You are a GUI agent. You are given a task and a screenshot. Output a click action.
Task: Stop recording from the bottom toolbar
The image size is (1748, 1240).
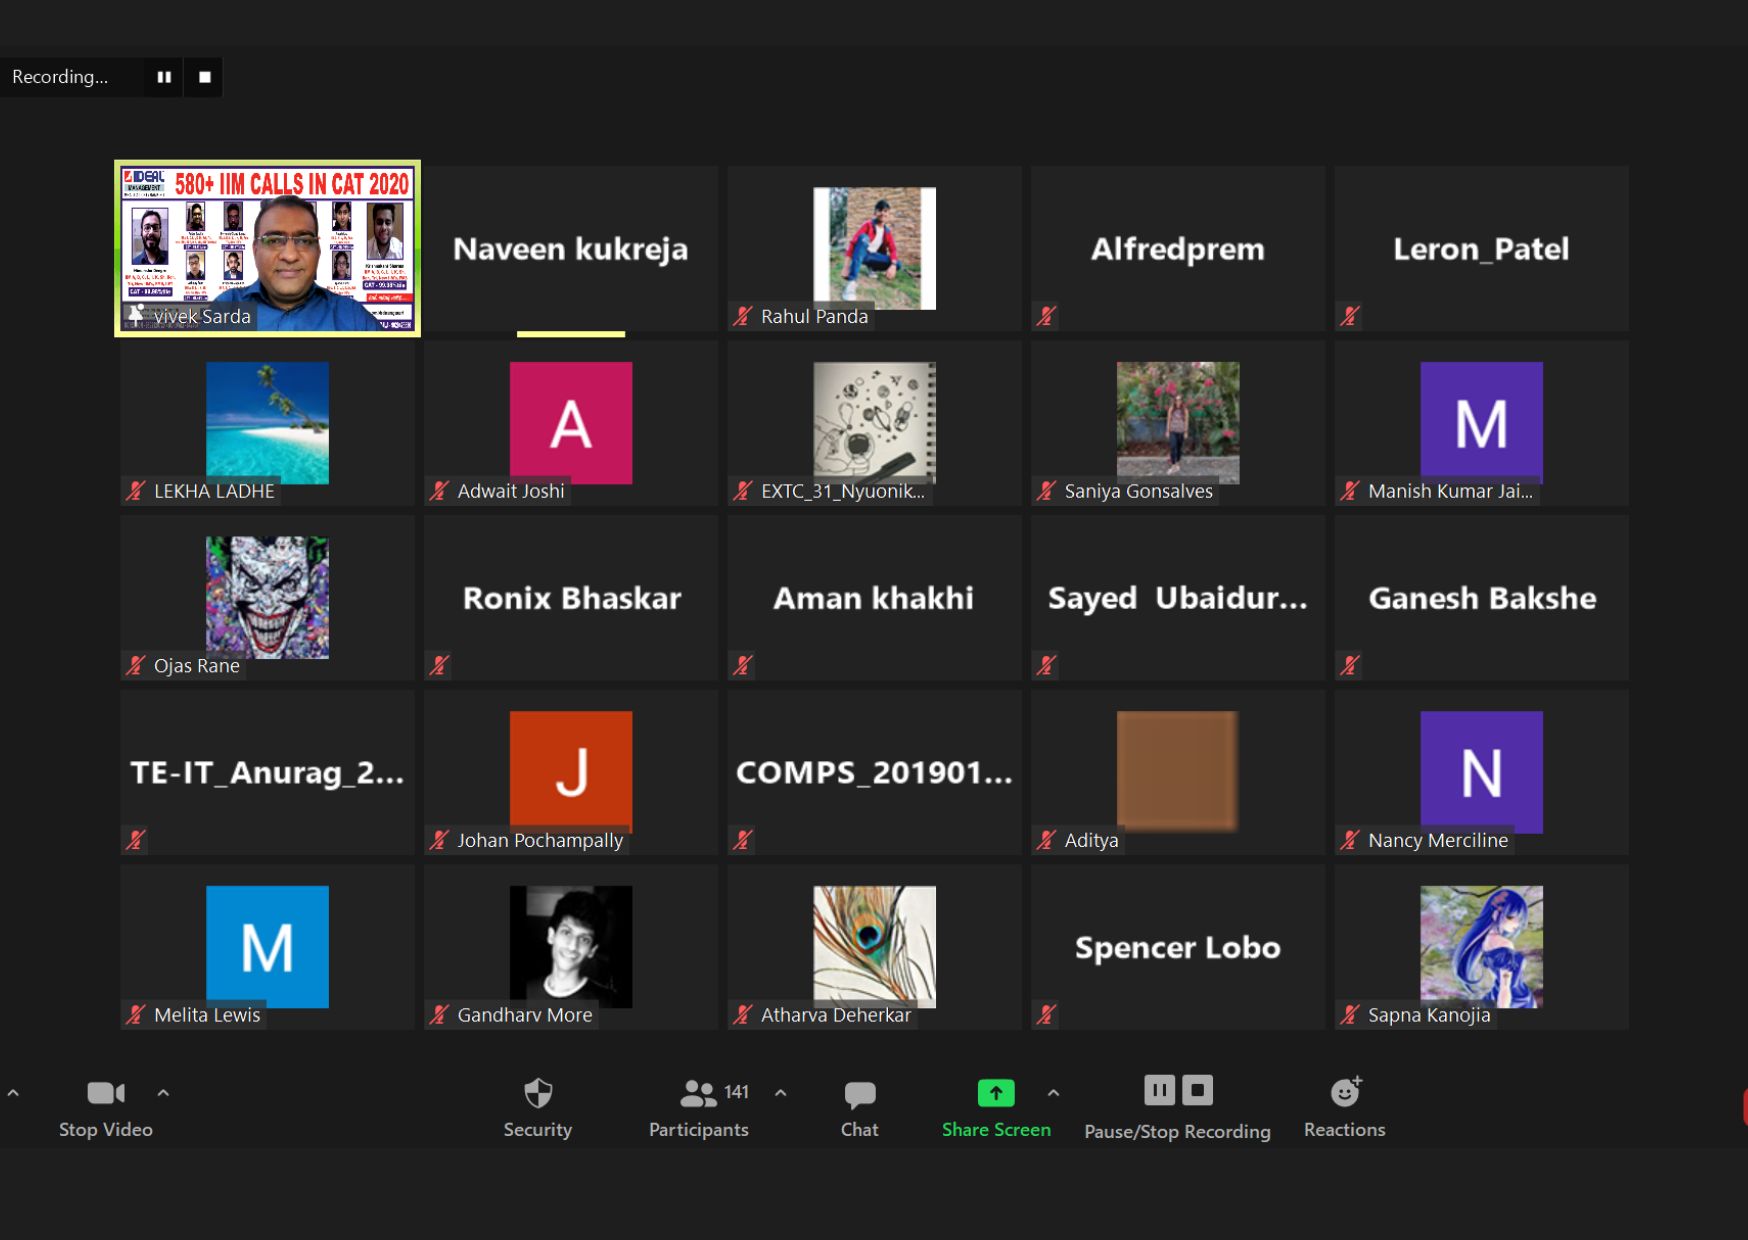point(1197,1090)
